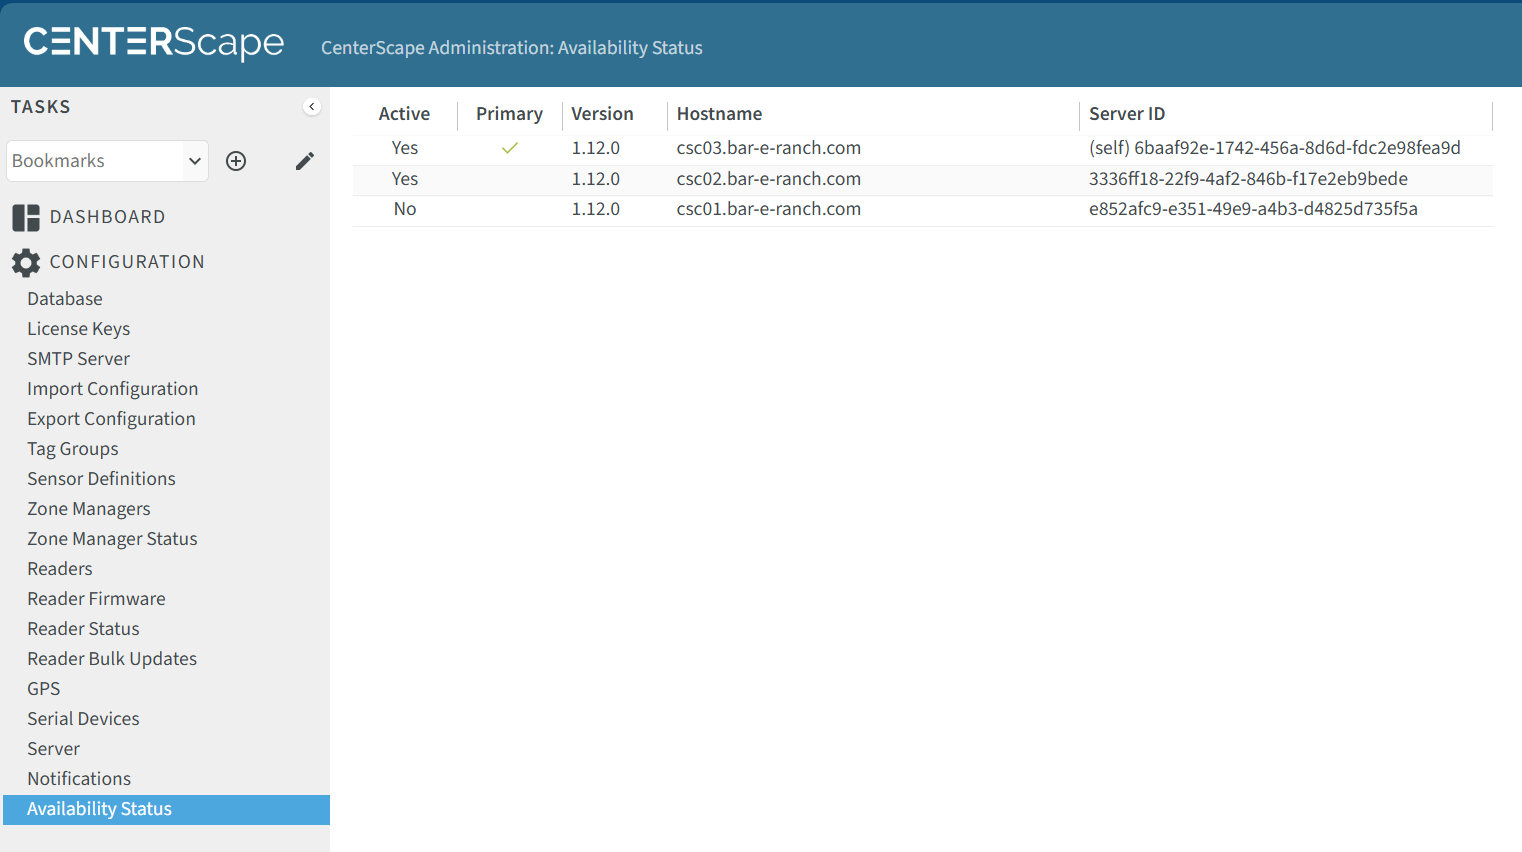Navigate to Reader Firmware
Viewport: 1522px width, 852px height.
point(97,599)
